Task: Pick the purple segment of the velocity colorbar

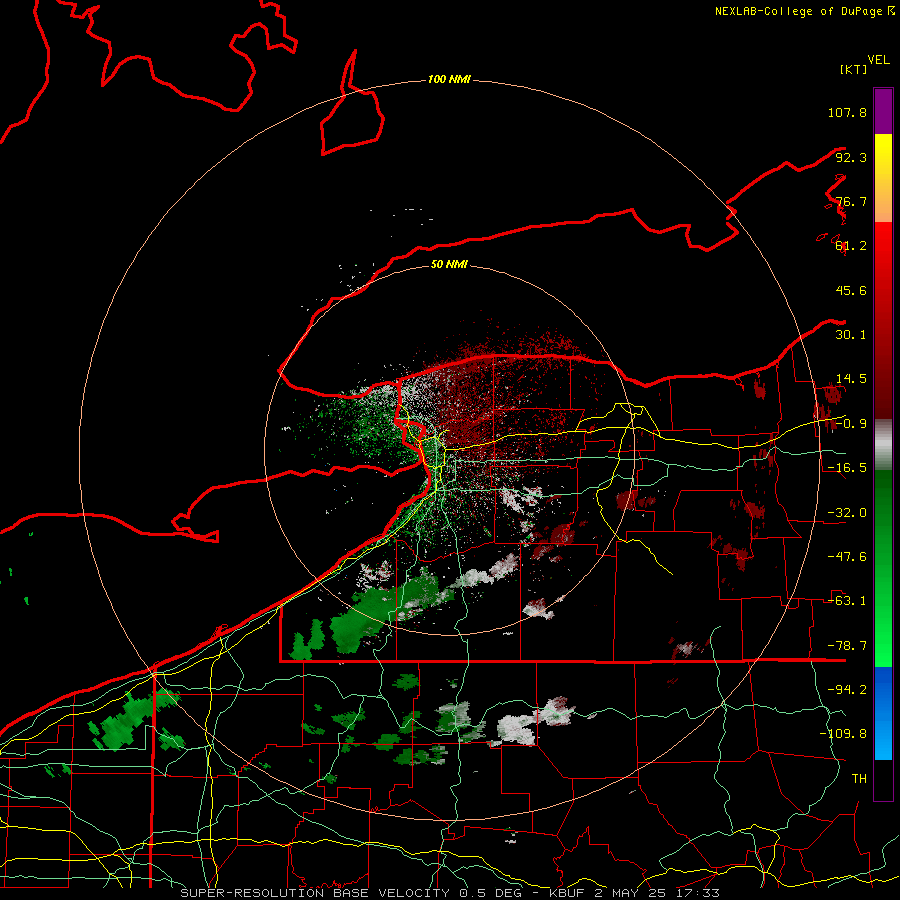Action: (883, 111)
